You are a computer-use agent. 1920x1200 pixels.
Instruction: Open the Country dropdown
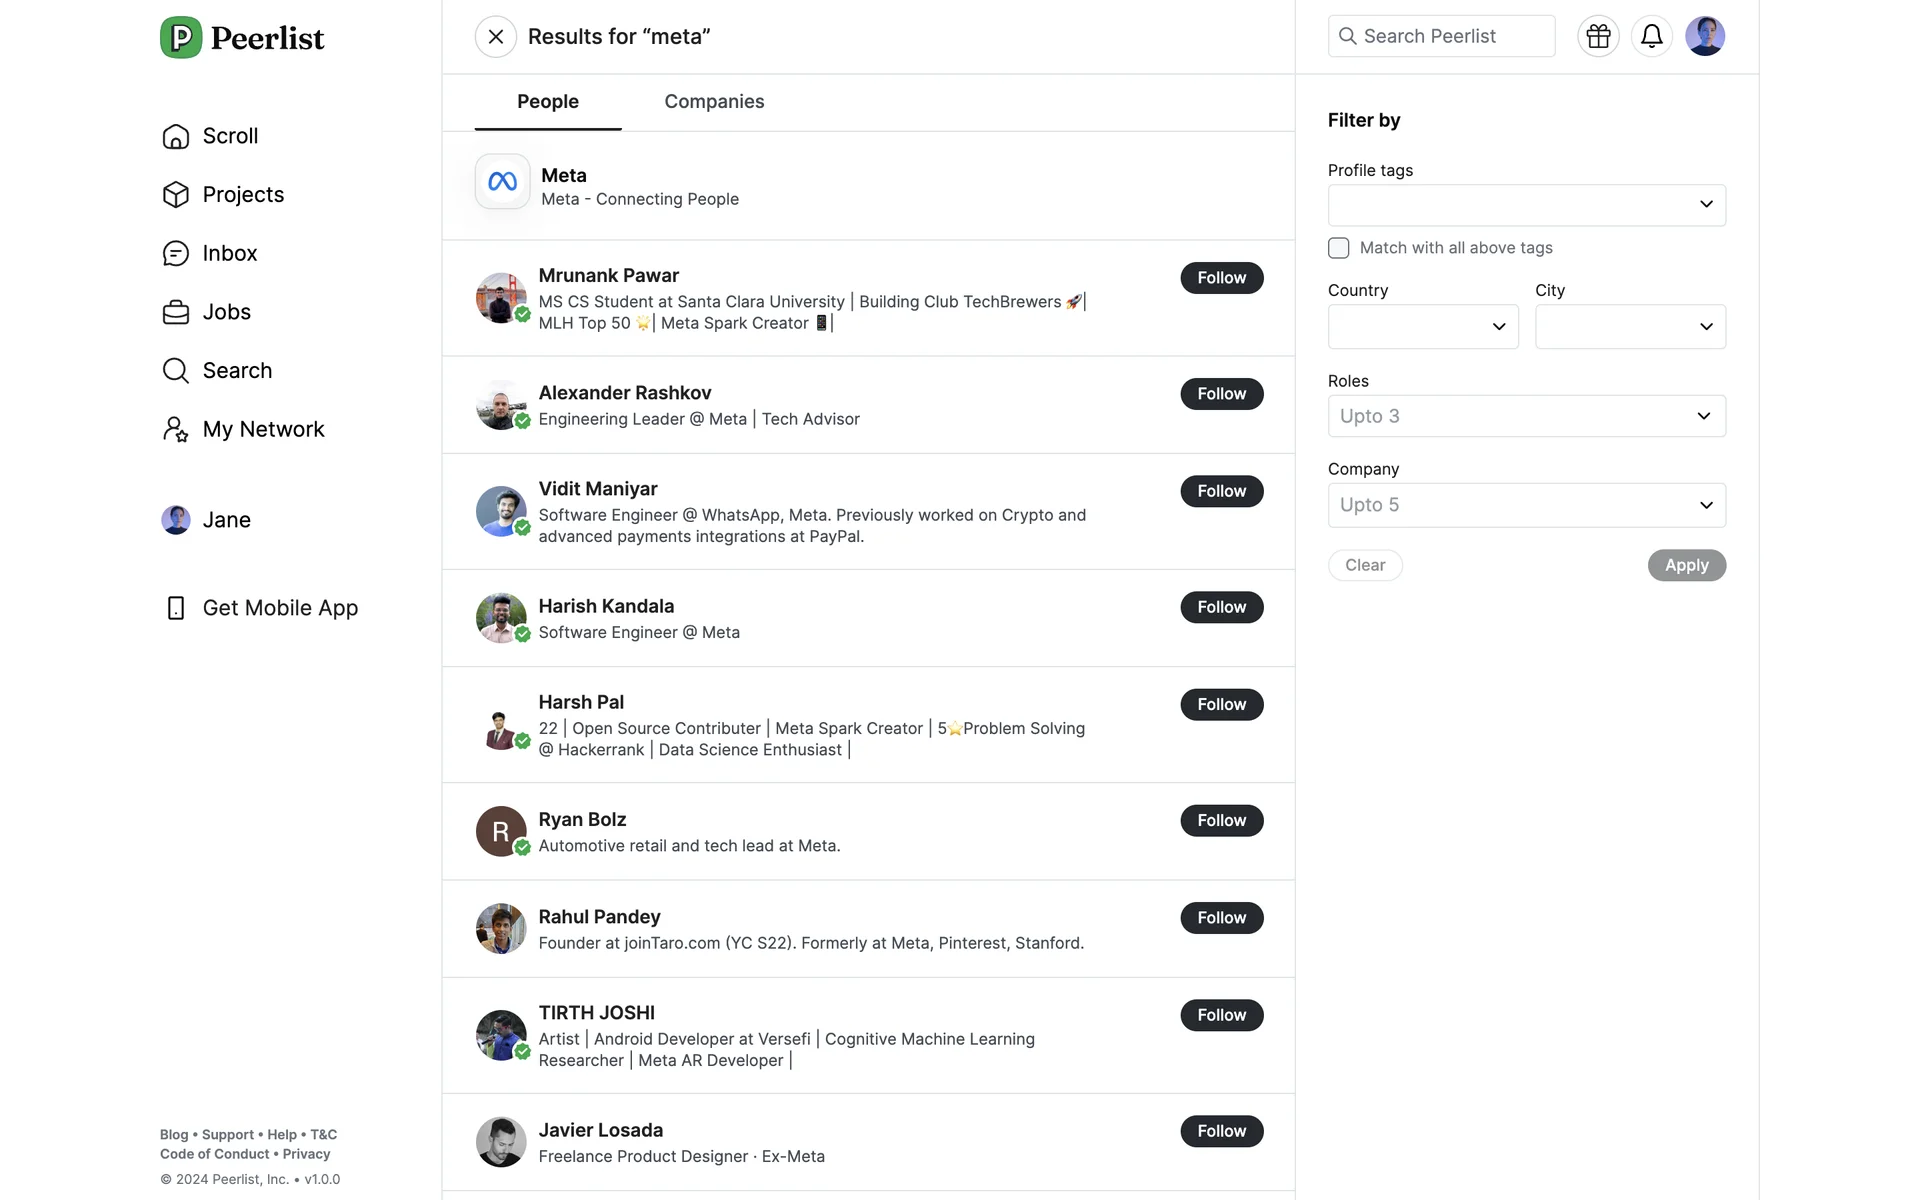click(x=1422, y=327)
